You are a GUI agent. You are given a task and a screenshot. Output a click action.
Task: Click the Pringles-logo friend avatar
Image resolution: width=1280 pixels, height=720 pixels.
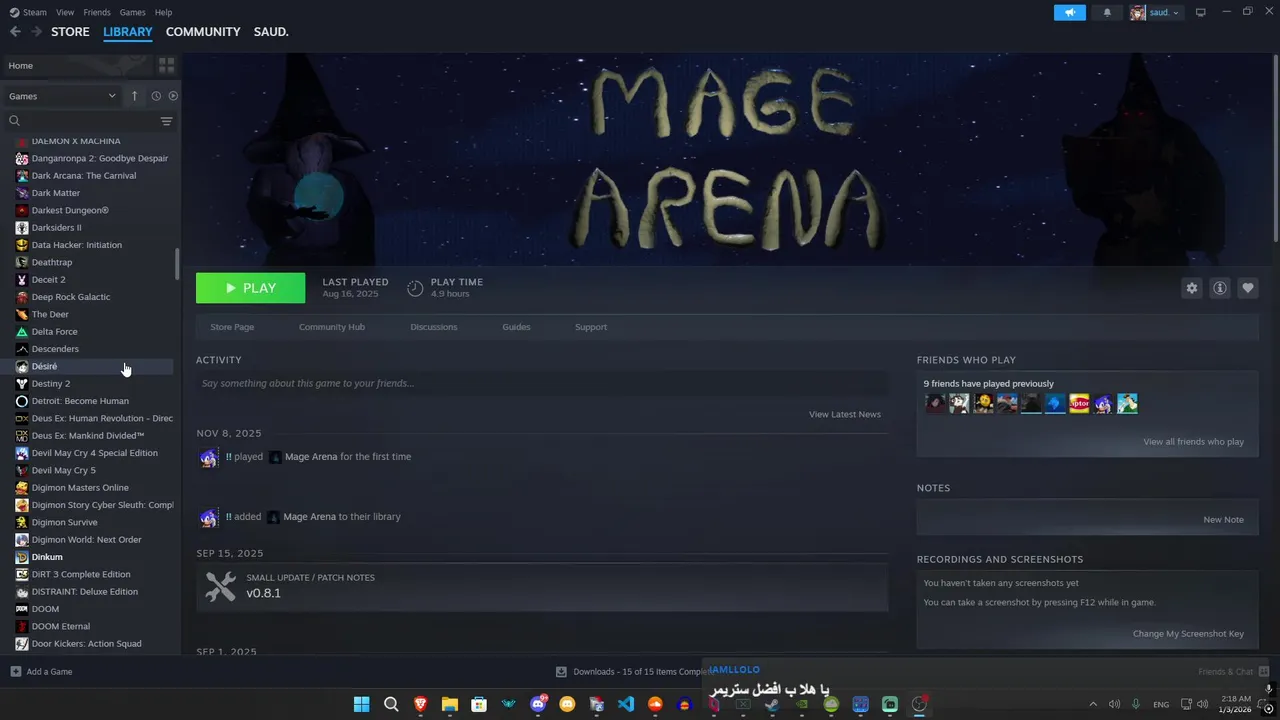(1079, 404)
